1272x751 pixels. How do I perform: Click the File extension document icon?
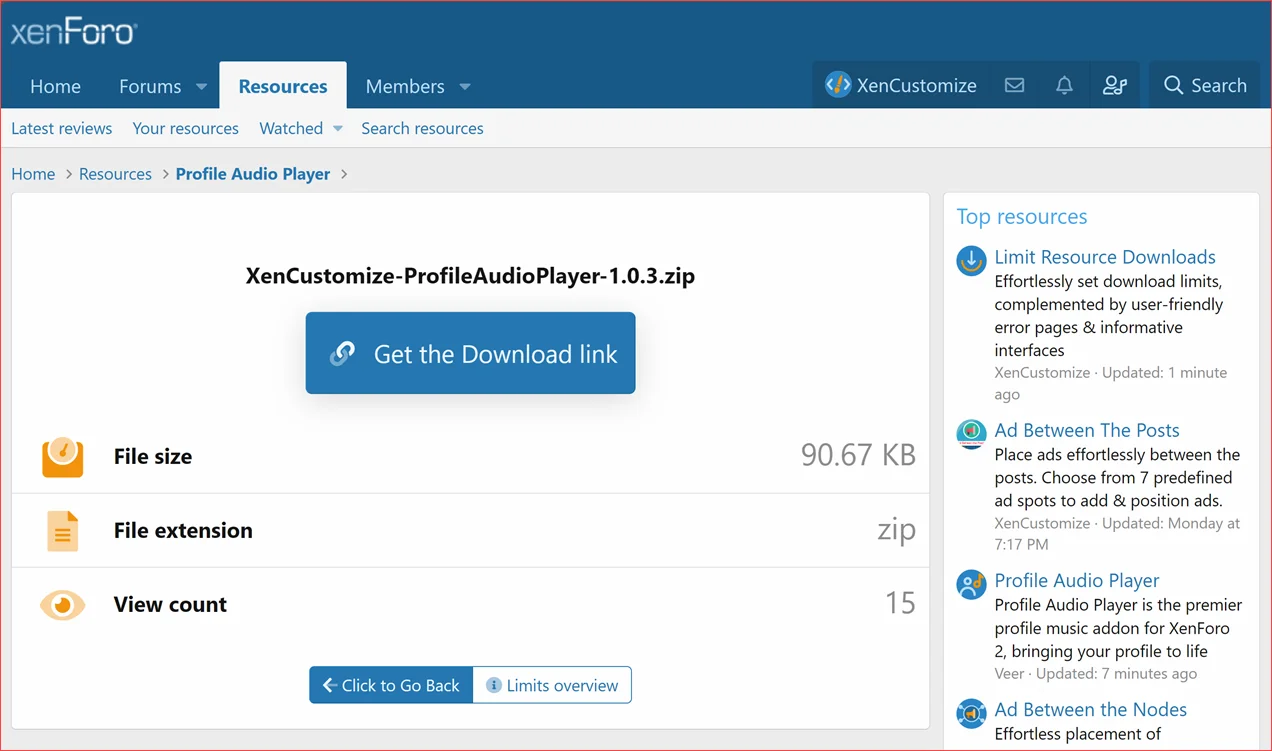coord(62,530)
